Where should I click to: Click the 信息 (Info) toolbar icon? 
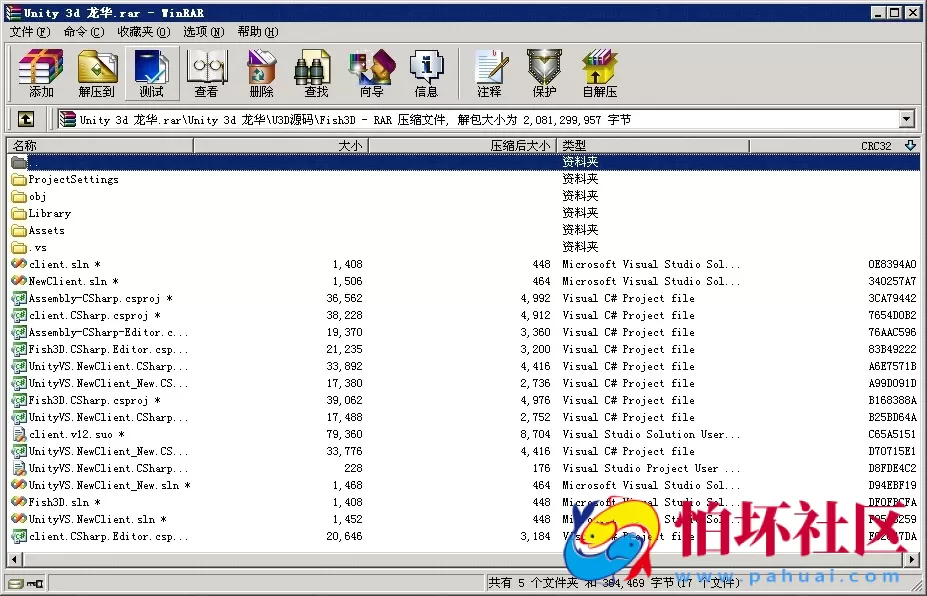pos(427,73)
